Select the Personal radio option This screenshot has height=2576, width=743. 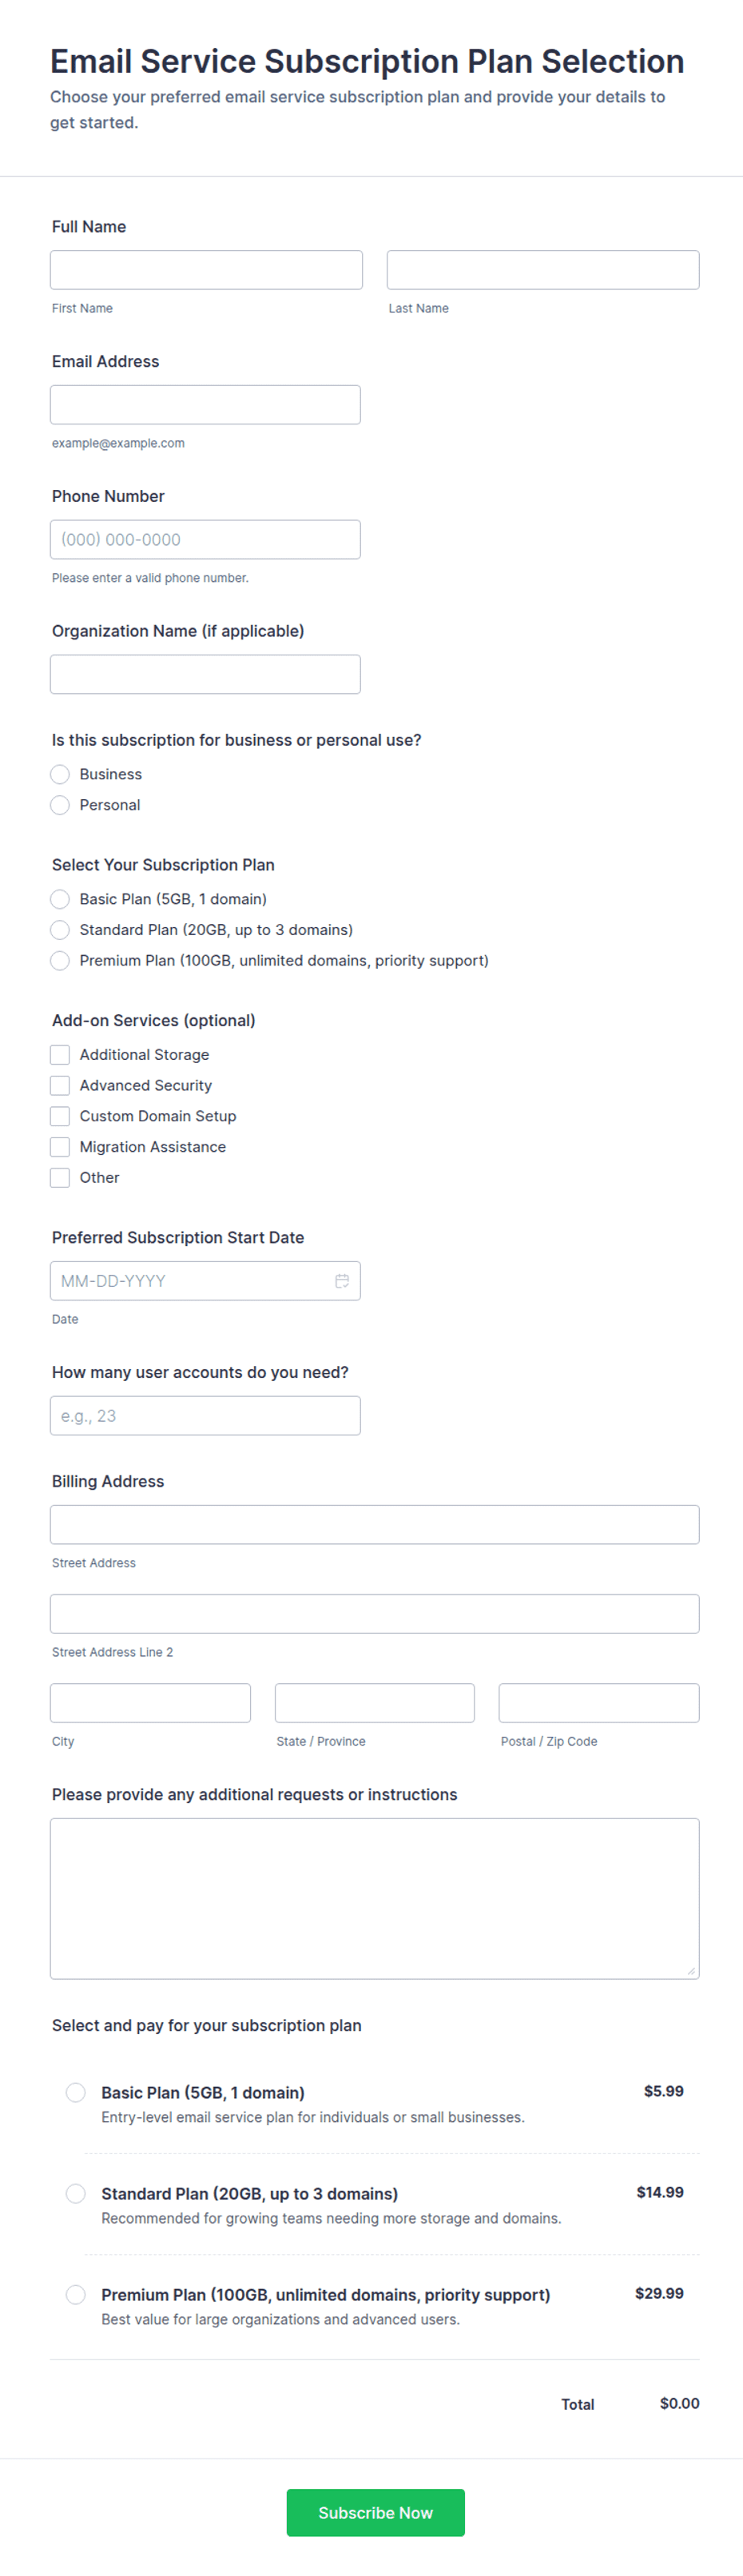pyautogui.click(x=60, y=805)
